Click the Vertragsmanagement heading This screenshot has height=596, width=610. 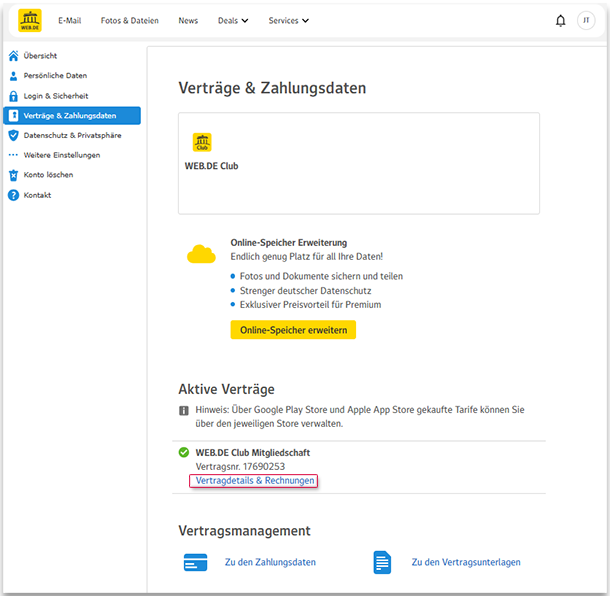(244, 531)
